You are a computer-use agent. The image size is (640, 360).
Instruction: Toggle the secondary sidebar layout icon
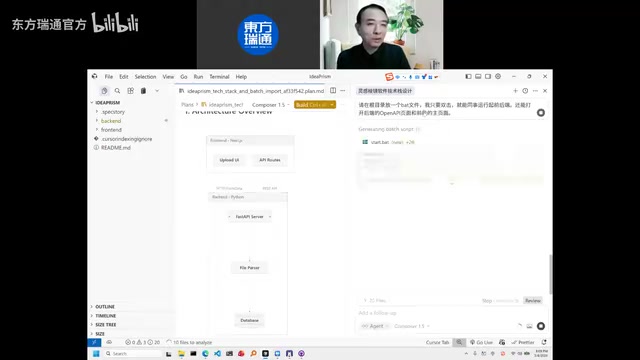pos(488,76)
